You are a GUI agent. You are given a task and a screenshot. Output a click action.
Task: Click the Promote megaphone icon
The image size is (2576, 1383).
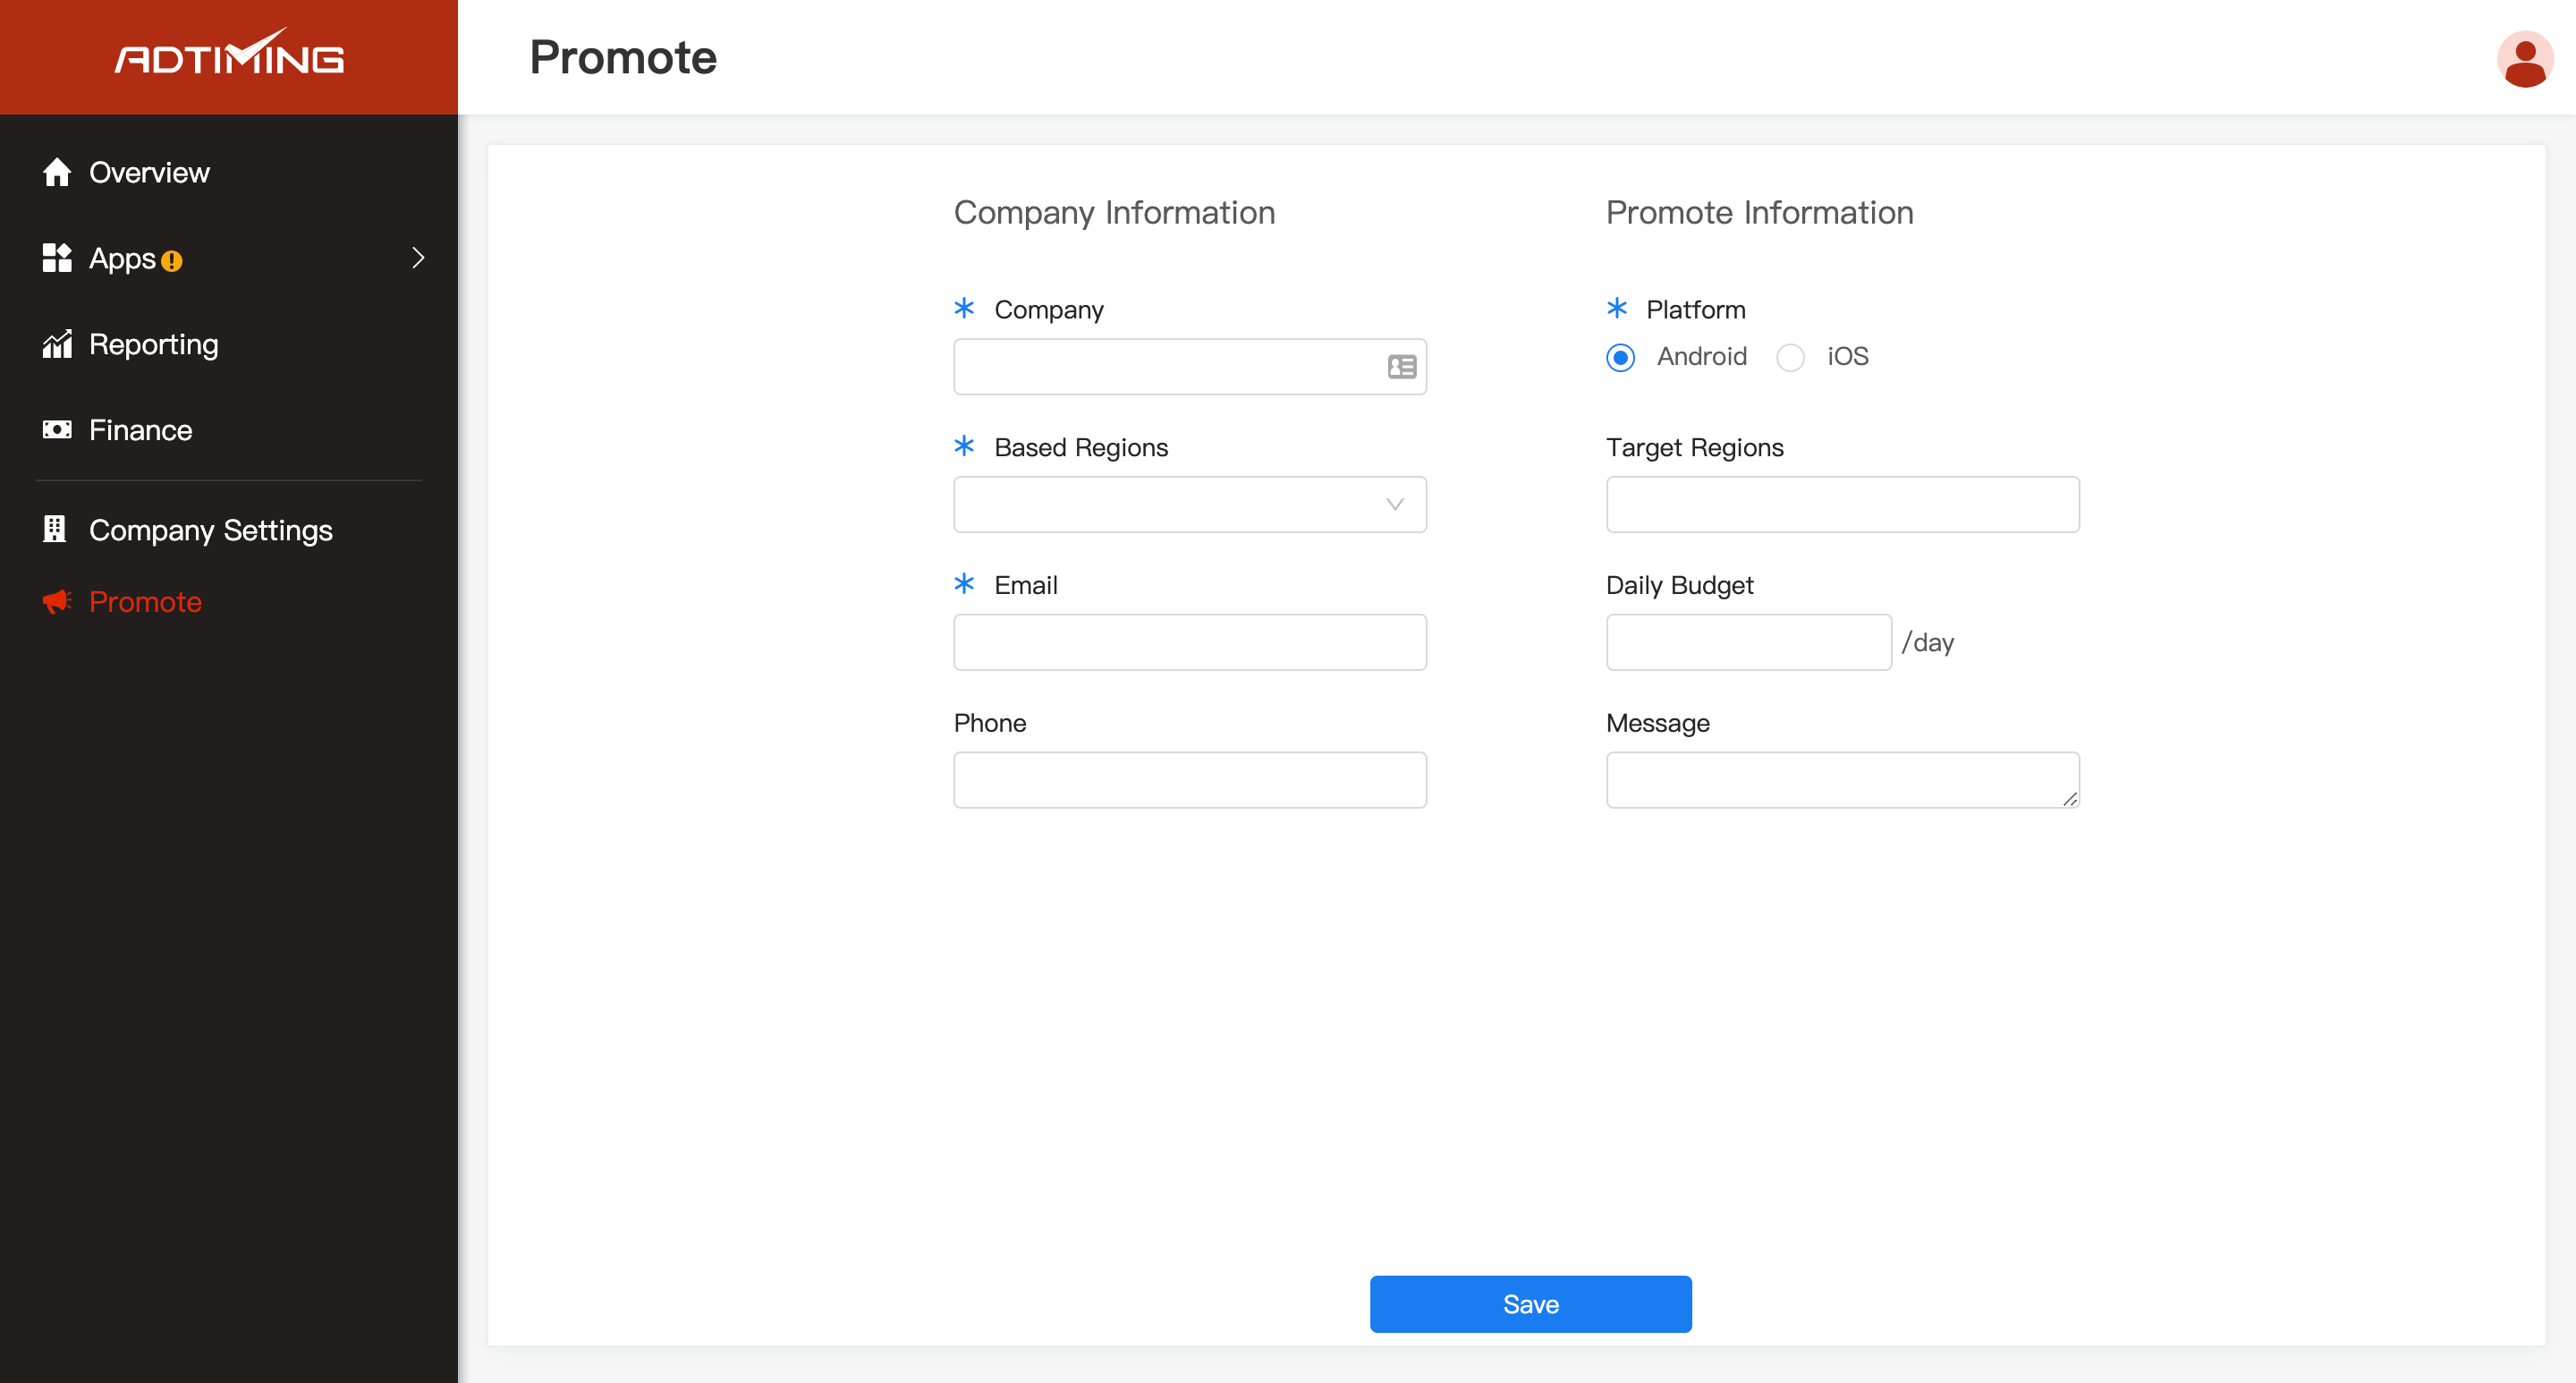pos(56,601)
